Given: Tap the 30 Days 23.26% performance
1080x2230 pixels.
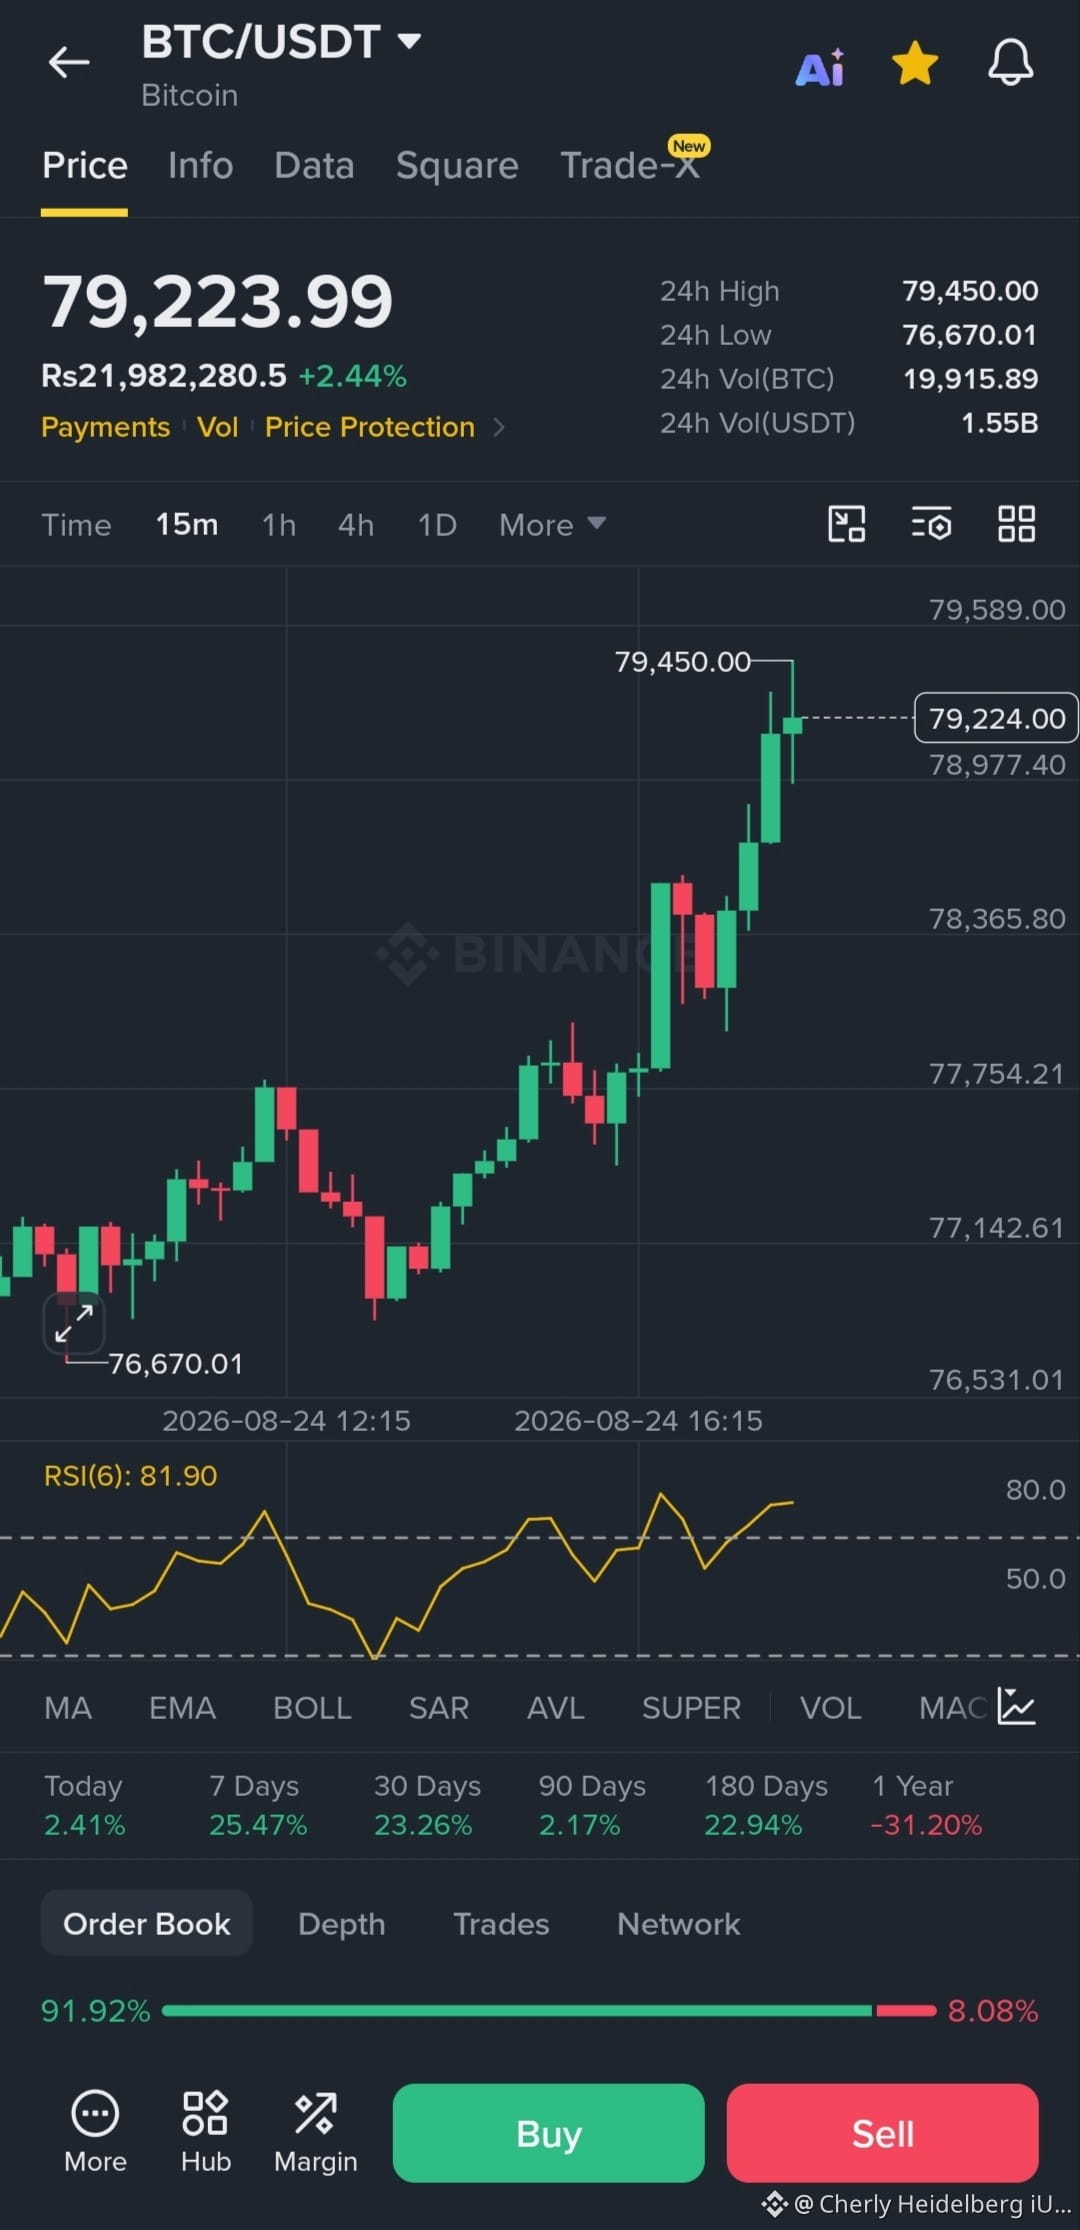Looking at the screenshot, I should [427, 1805].
